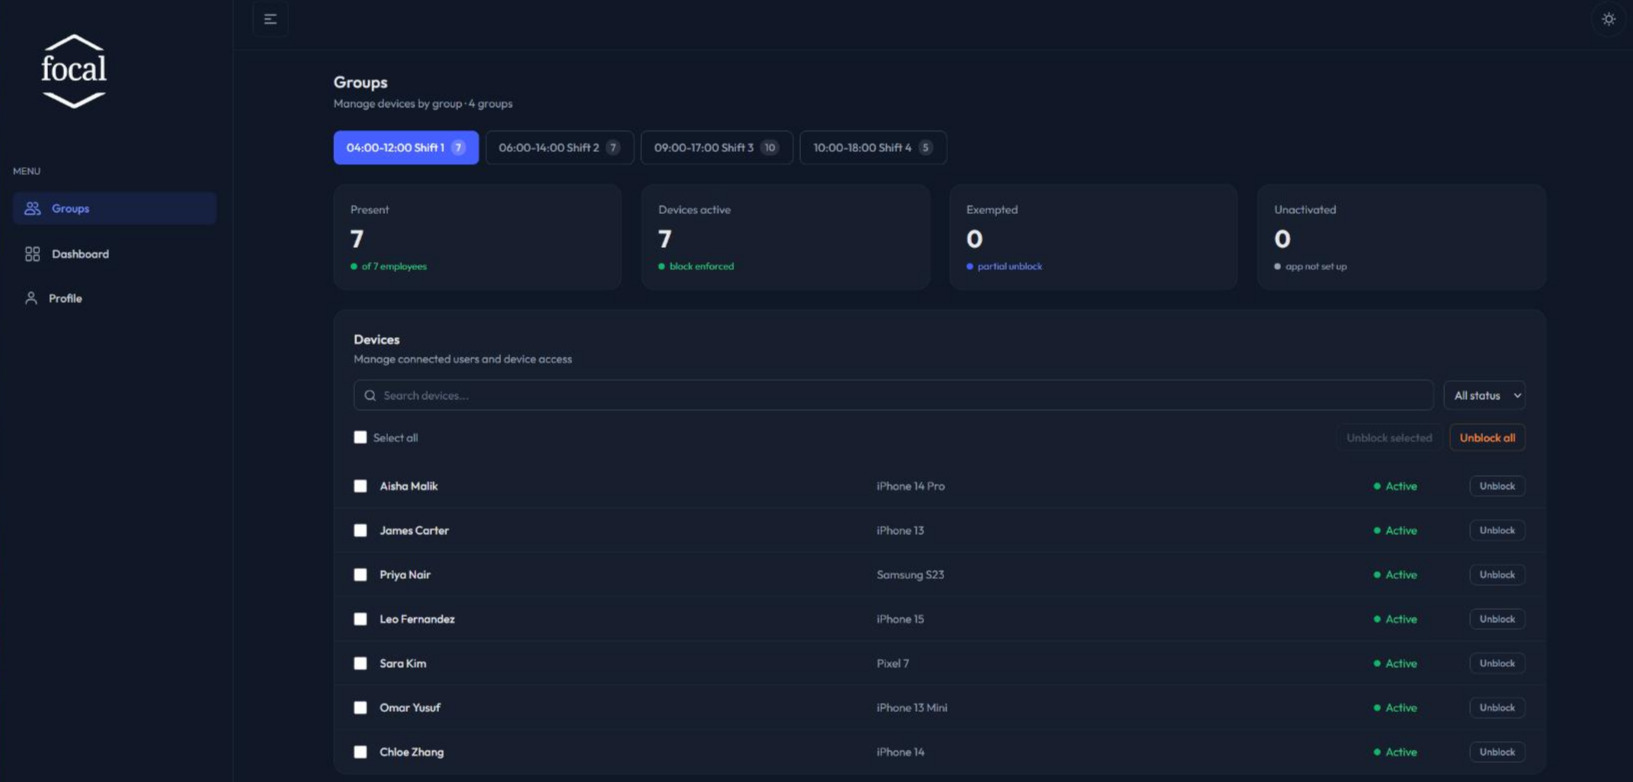
Task: Open the Profile menu item
Action: (115, 298)
